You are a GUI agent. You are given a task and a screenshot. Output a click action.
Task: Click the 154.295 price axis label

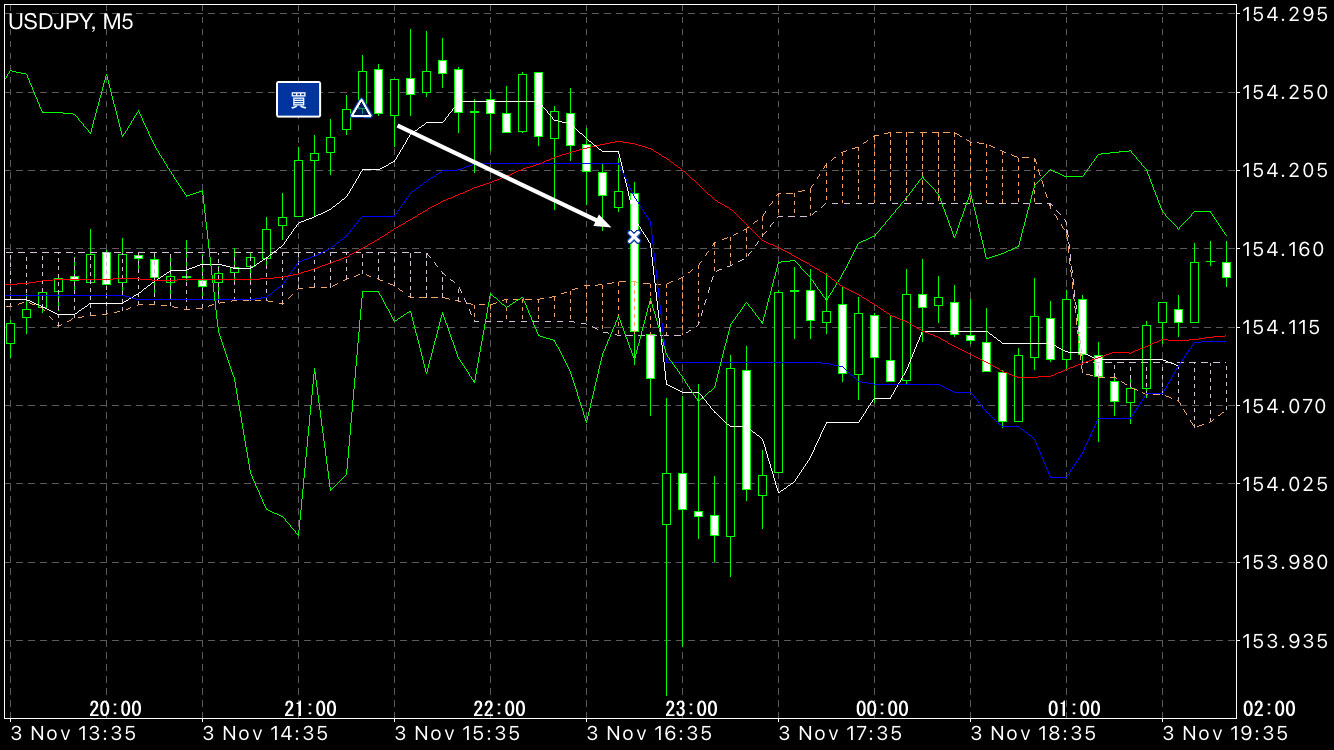pos(1282,14)
